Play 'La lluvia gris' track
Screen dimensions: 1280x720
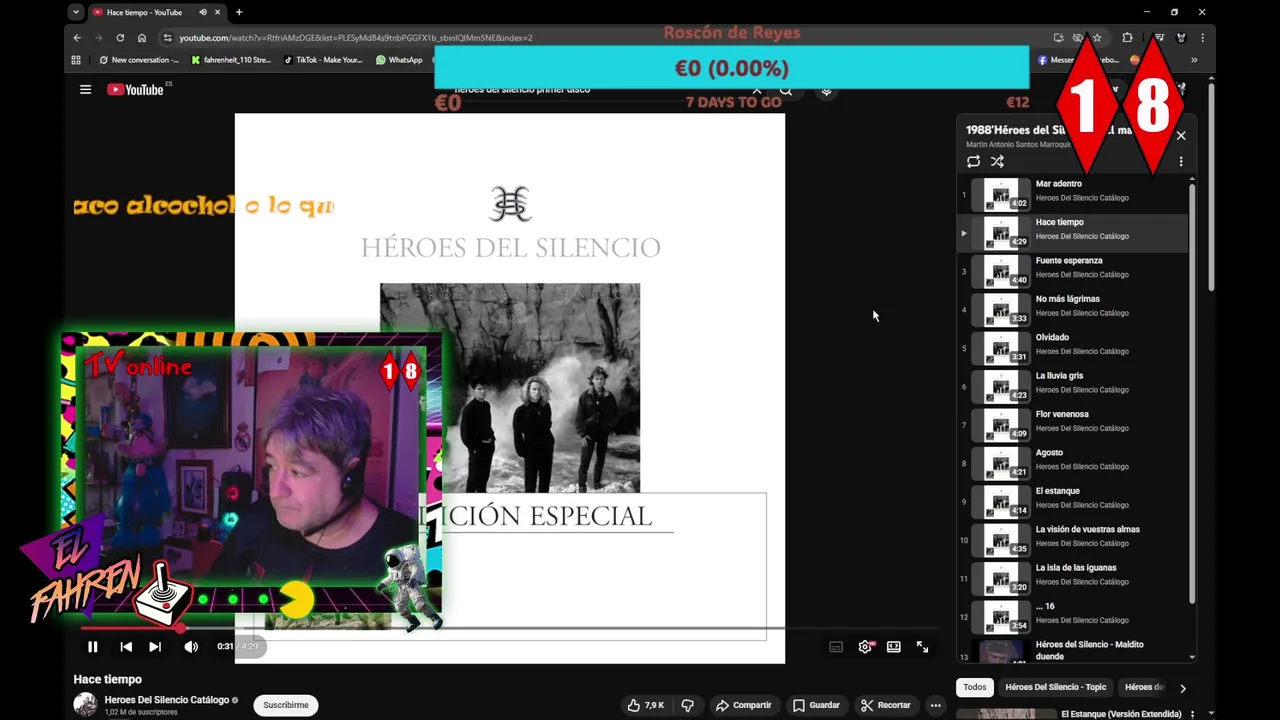pyautogui.click(x=1073, y=386)
